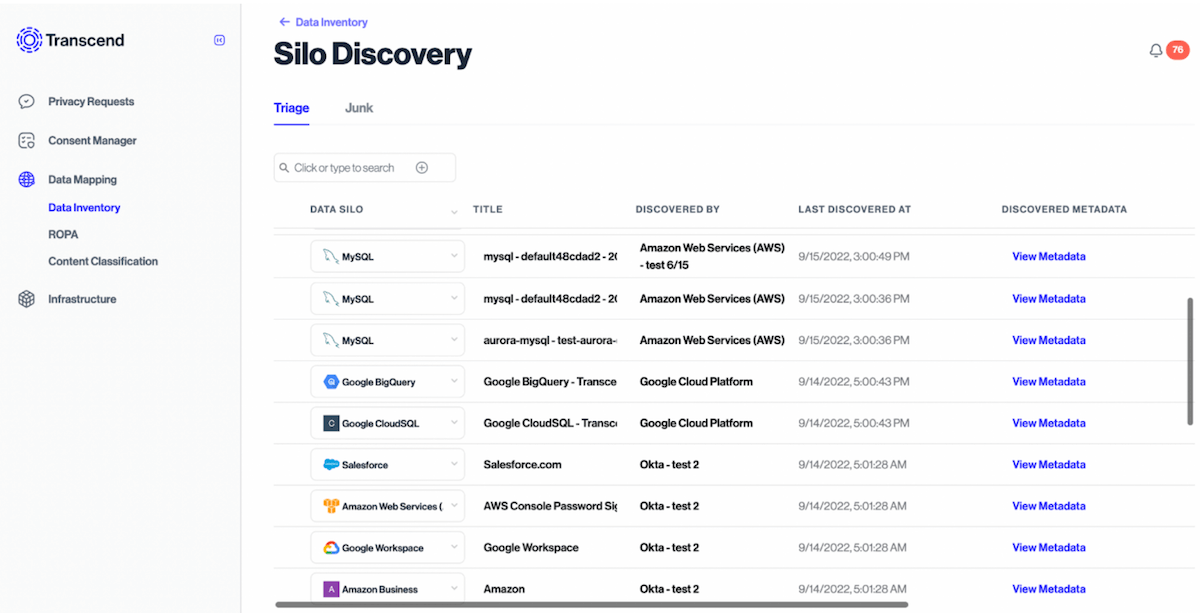
Task: Expand the Google Workspace data silo dropdown
Action: (388, 548)
